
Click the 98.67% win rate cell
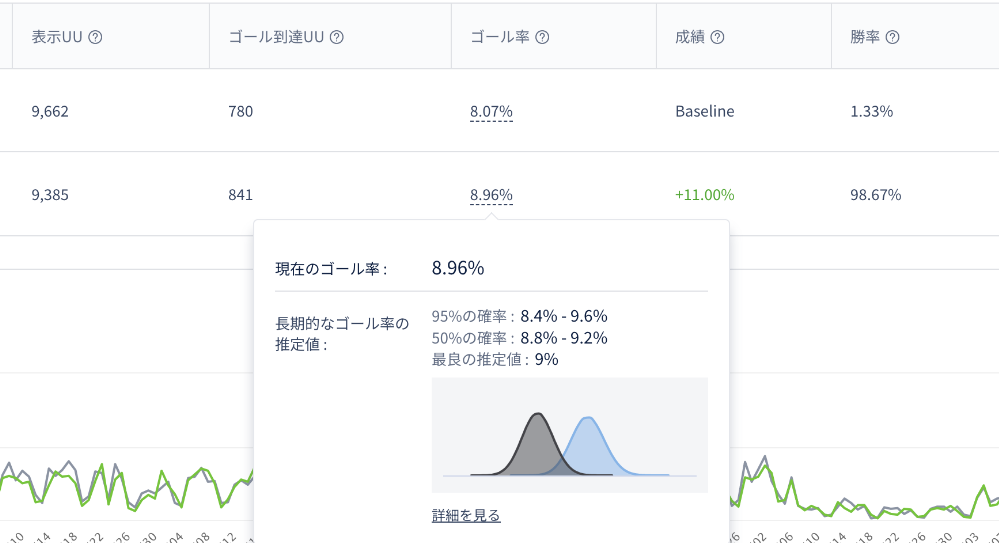[875, 195]
